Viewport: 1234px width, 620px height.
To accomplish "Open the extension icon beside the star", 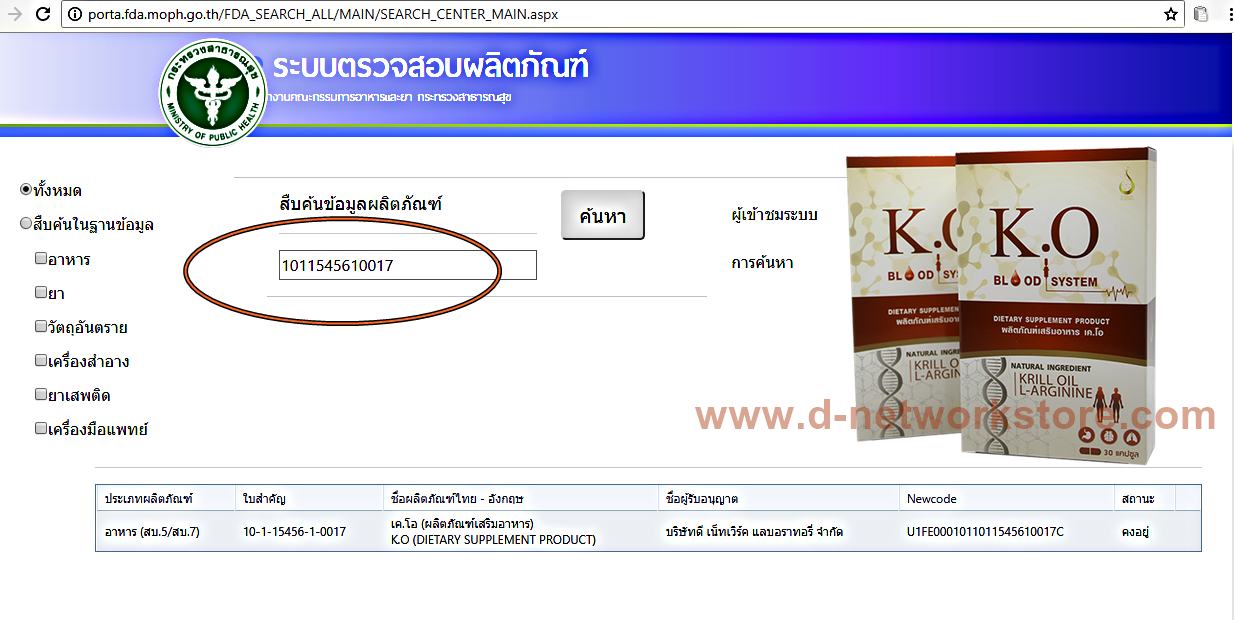I will click(1201, 15).
